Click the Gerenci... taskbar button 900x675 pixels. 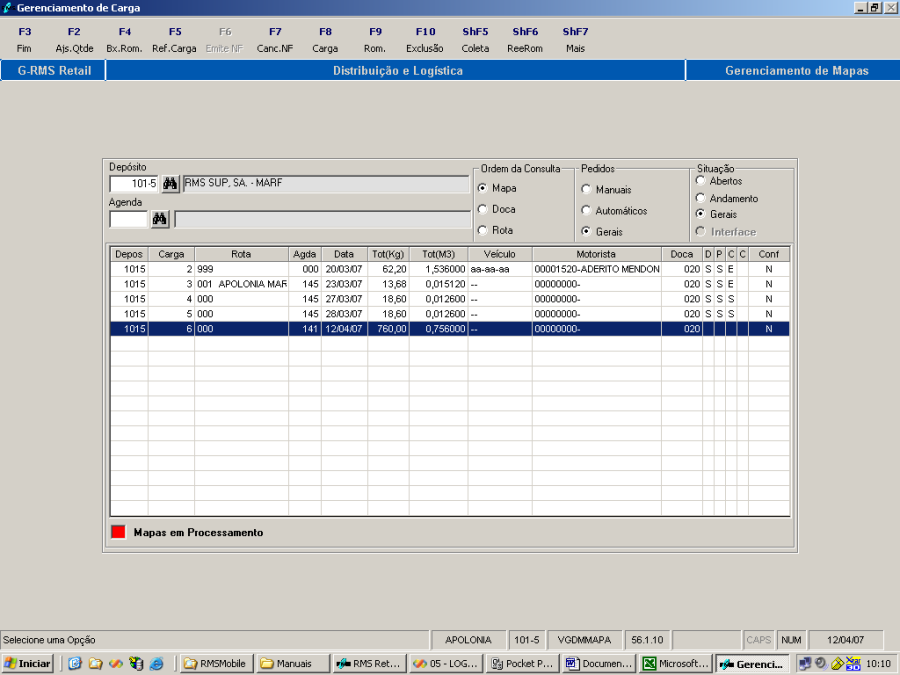752,664
